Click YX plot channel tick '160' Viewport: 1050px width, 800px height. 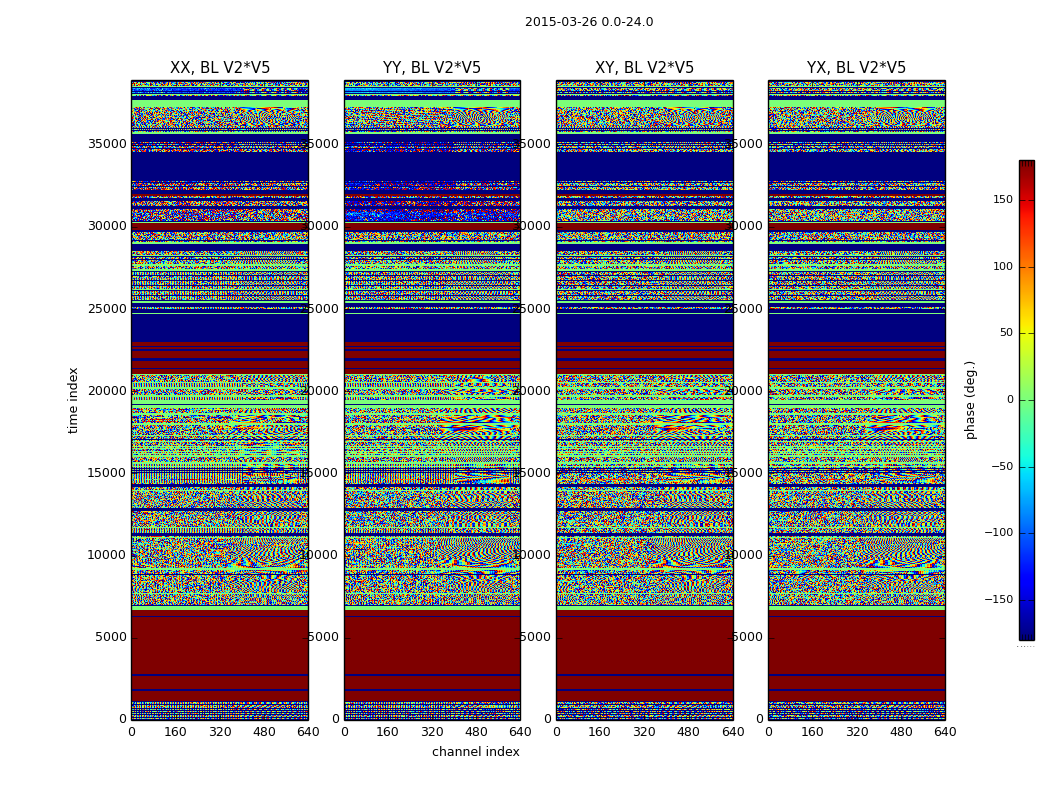click(812, 732)
